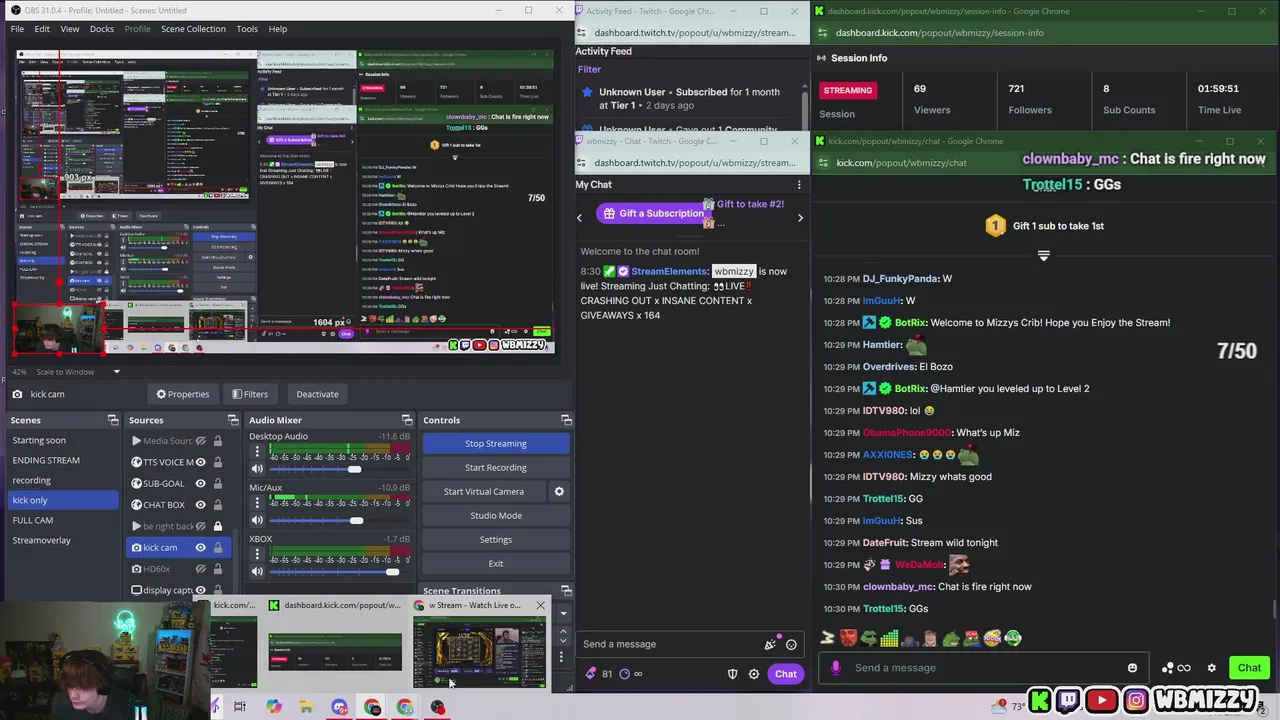Hide the display capture source
Viewport: 1280px width, 720px height.
[200, 591]
